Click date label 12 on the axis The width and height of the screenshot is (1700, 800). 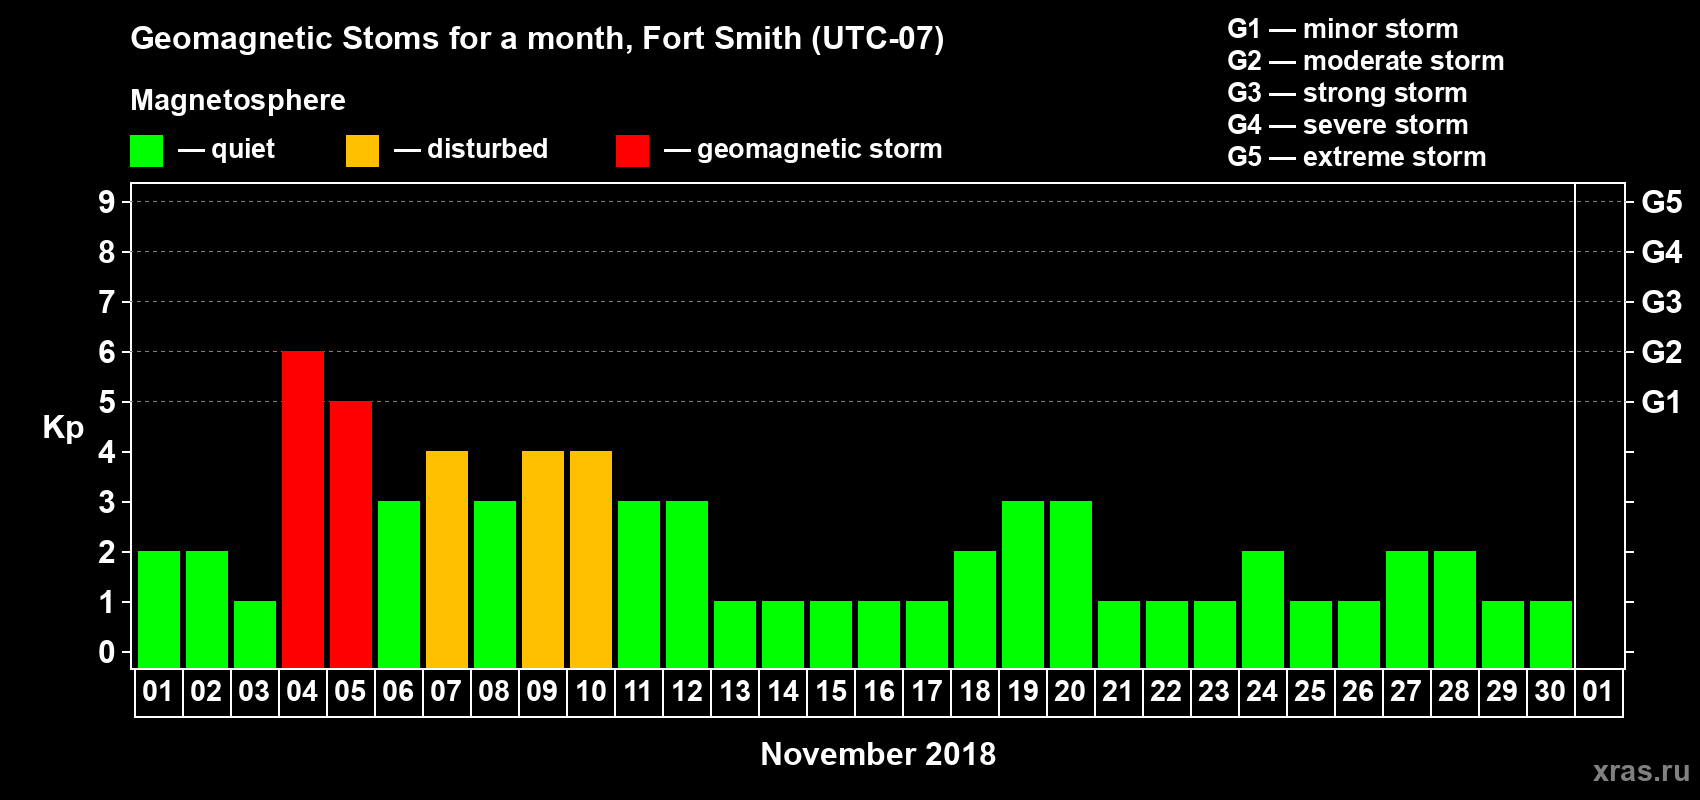click(x=687, y=692)
